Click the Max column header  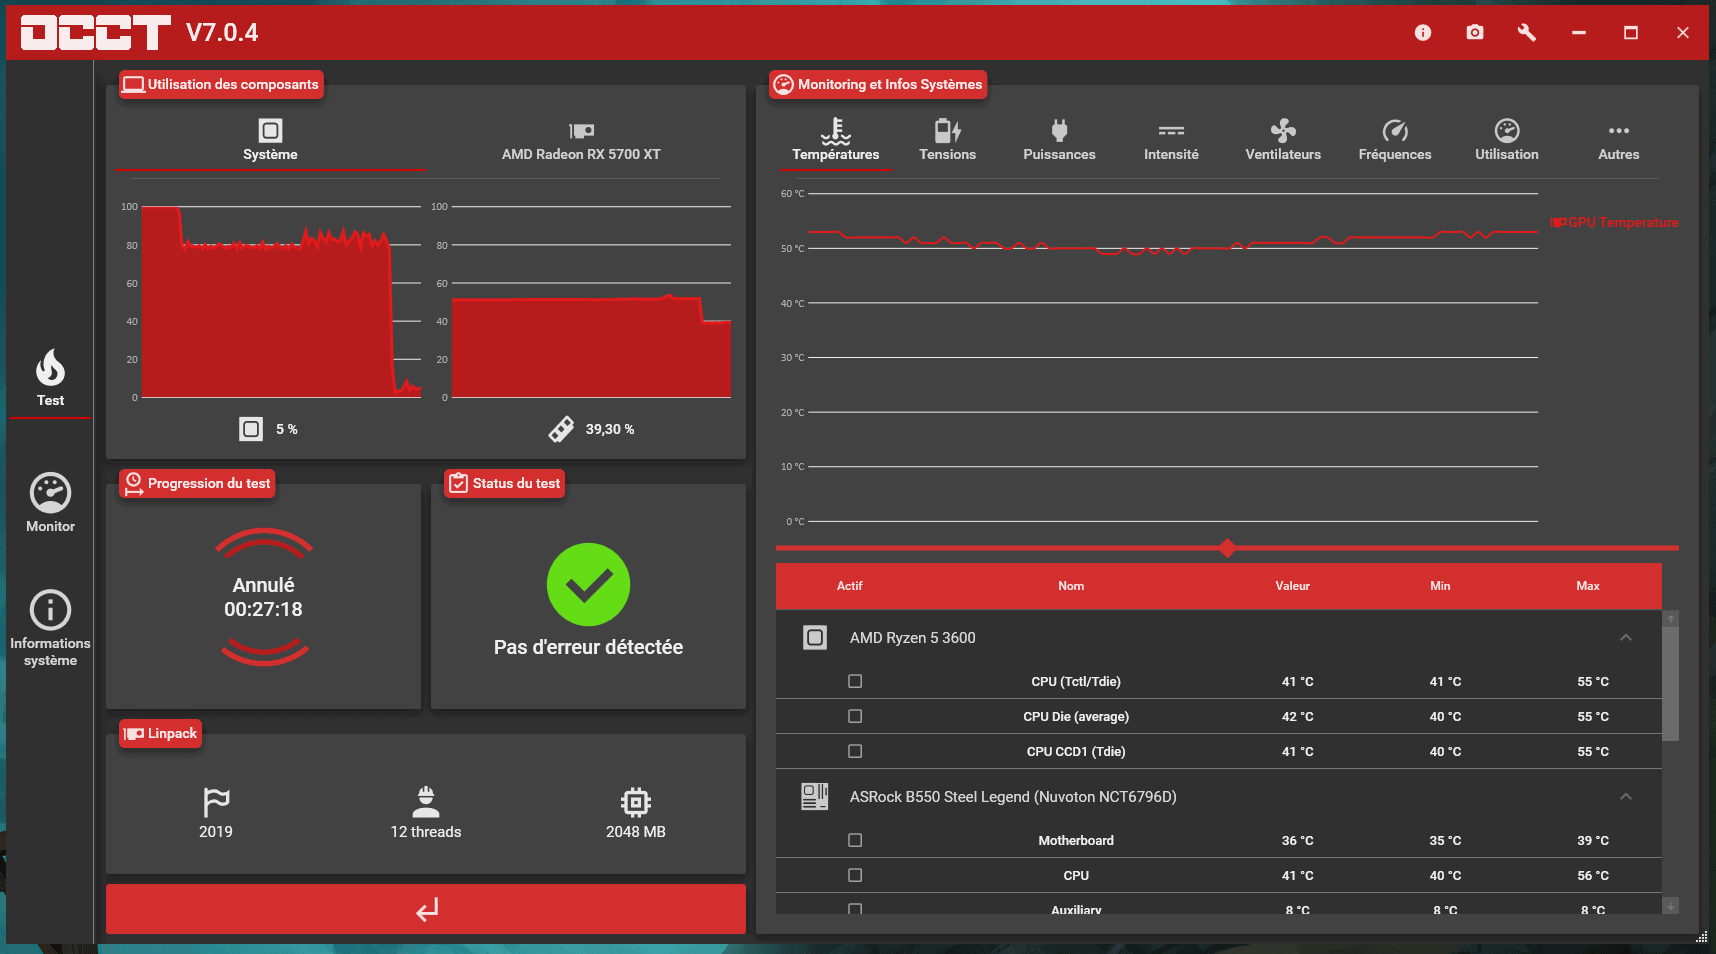1588,586
